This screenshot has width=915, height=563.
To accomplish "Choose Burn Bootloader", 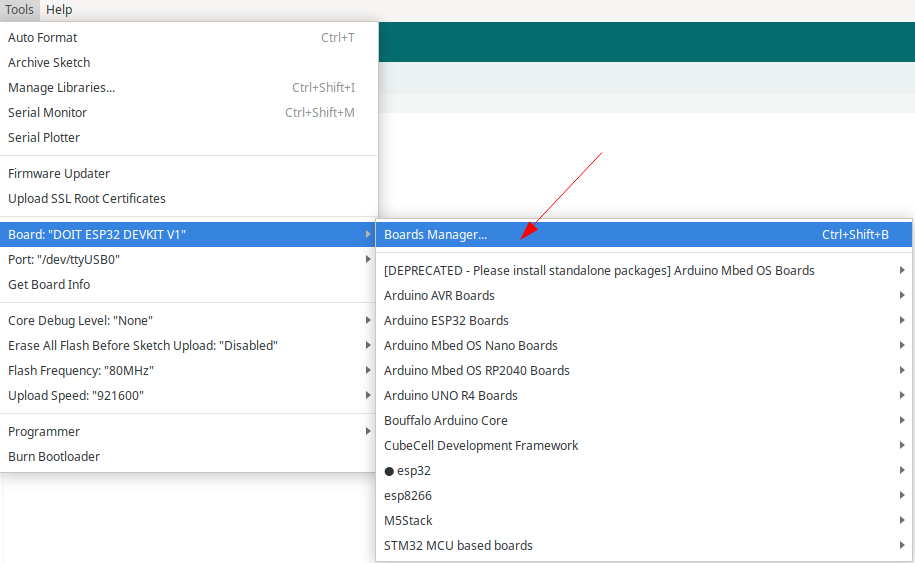I will pos(189,457).
